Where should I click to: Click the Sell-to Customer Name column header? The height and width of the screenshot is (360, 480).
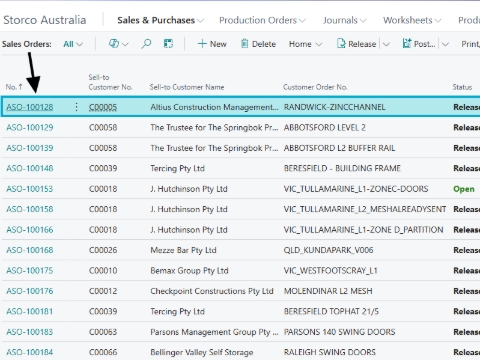pyautogui.click(x=187, y=87)
